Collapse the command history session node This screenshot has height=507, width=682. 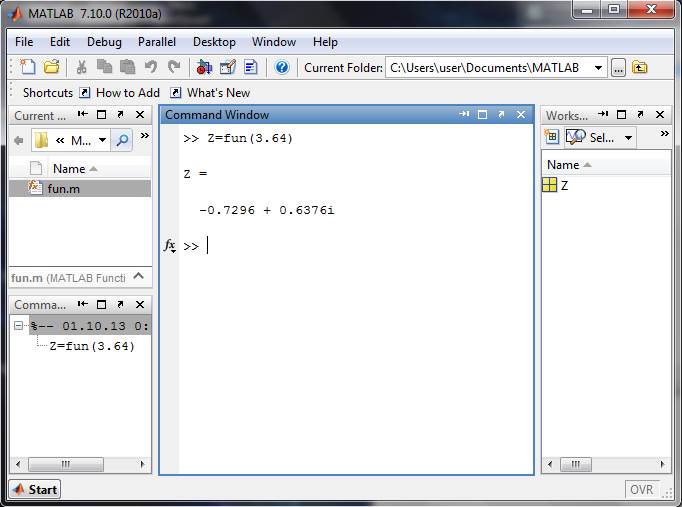pos(18,326)
